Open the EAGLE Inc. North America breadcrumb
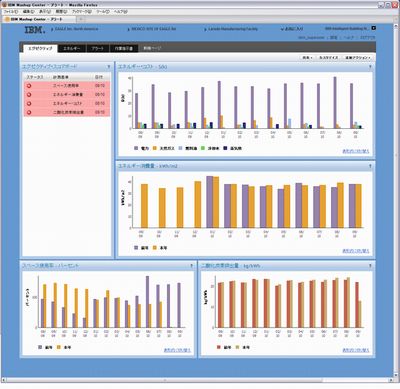This screenshot has height=389, width=400. [76, 29]
